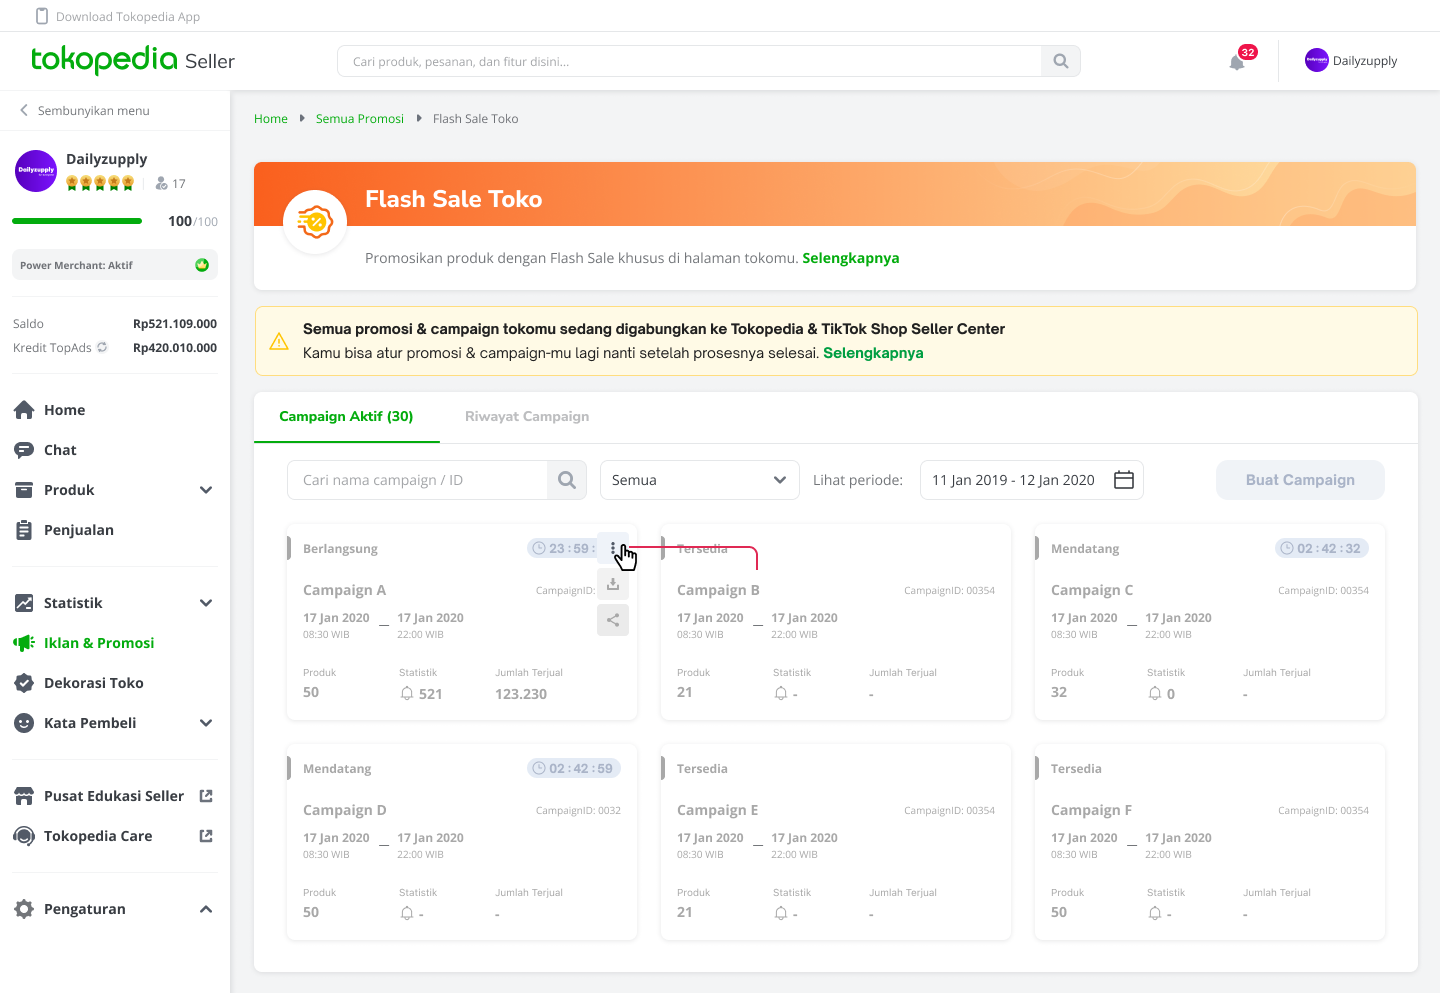Click the shop score progress bar
1440x993 pixels.
(77, 221)
